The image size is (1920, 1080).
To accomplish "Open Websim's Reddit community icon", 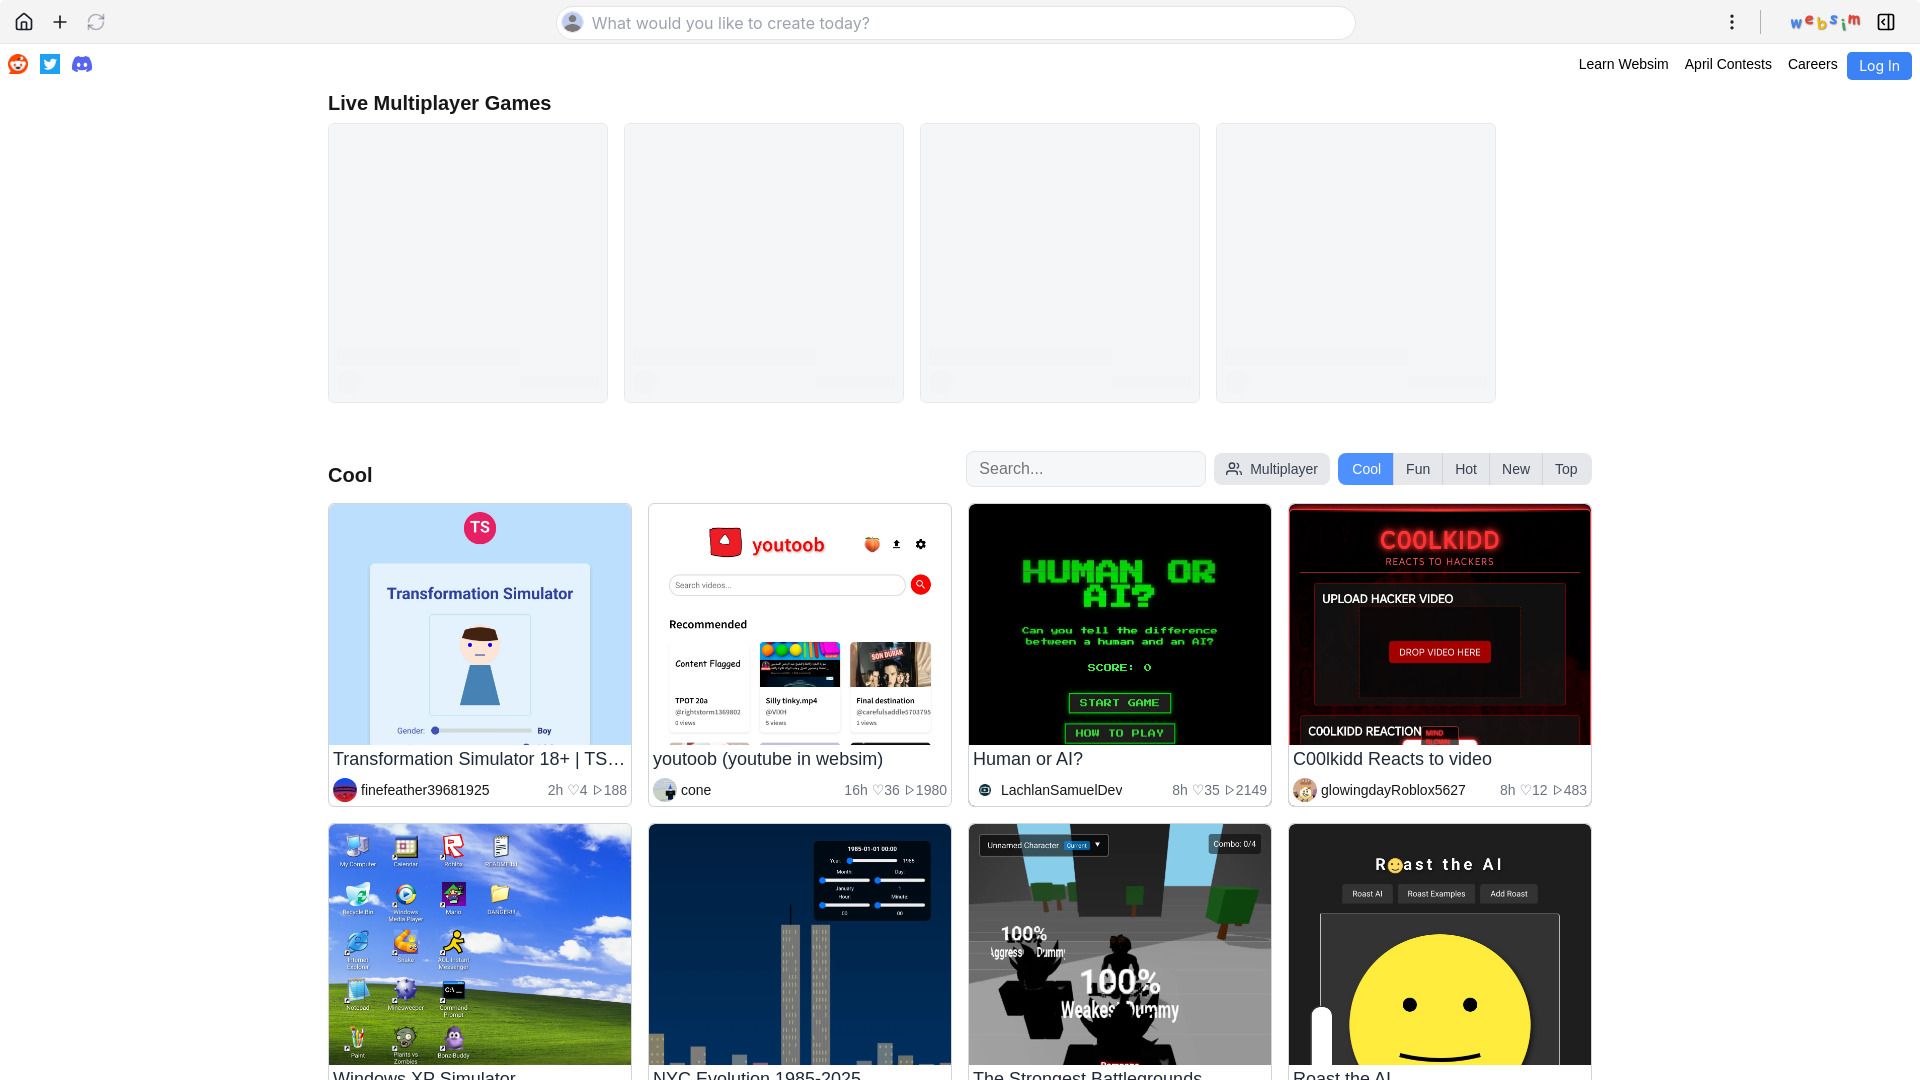I will click(x=17, y=64).
